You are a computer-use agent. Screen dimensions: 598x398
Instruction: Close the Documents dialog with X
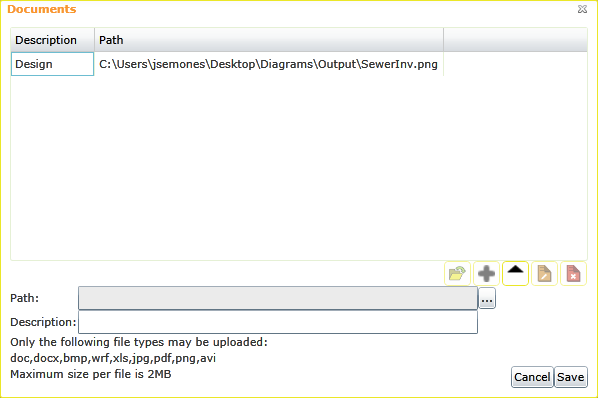pos(582,9)
